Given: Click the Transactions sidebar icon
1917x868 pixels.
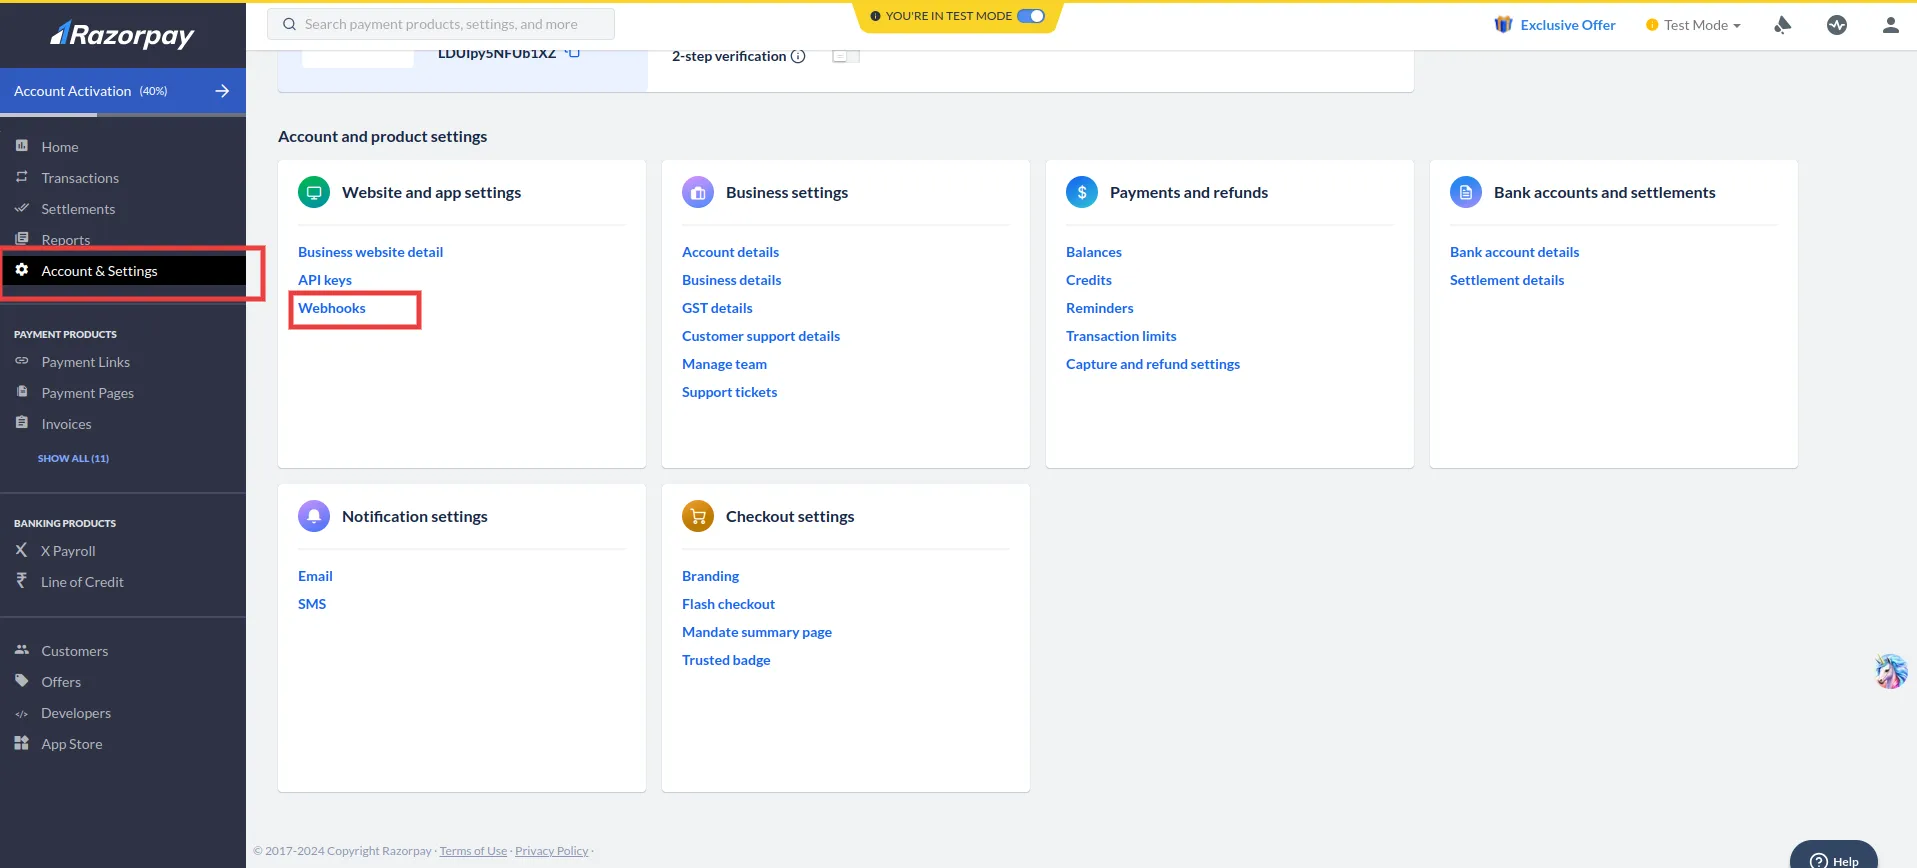Looking at the screenshot, I should (x=22, y=177).
